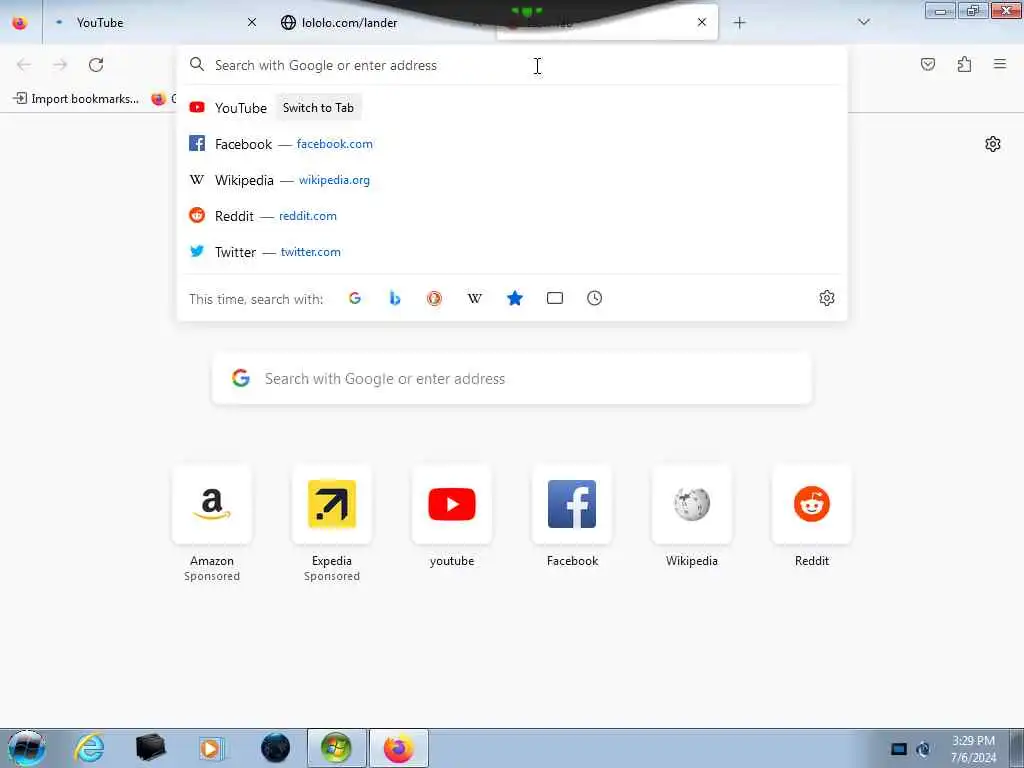Open the Windows flag taskbar button
The height and width of the screenshot is (768, 1024).
tap(336, 748)
